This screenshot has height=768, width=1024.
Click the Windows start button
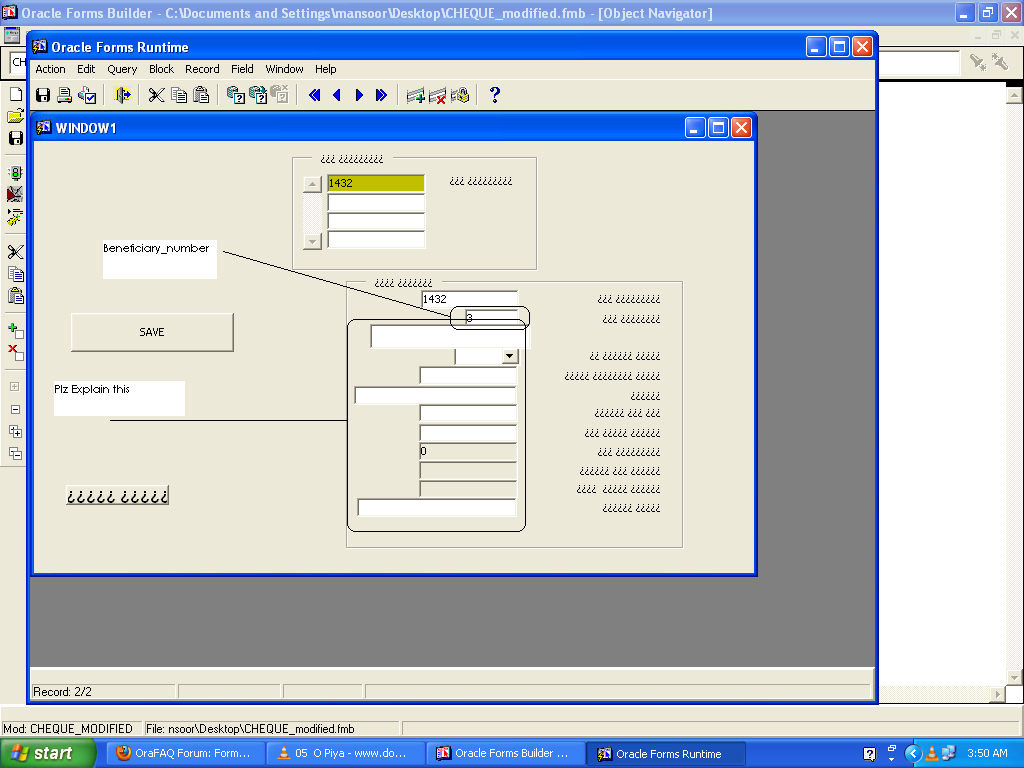(47, 754)
